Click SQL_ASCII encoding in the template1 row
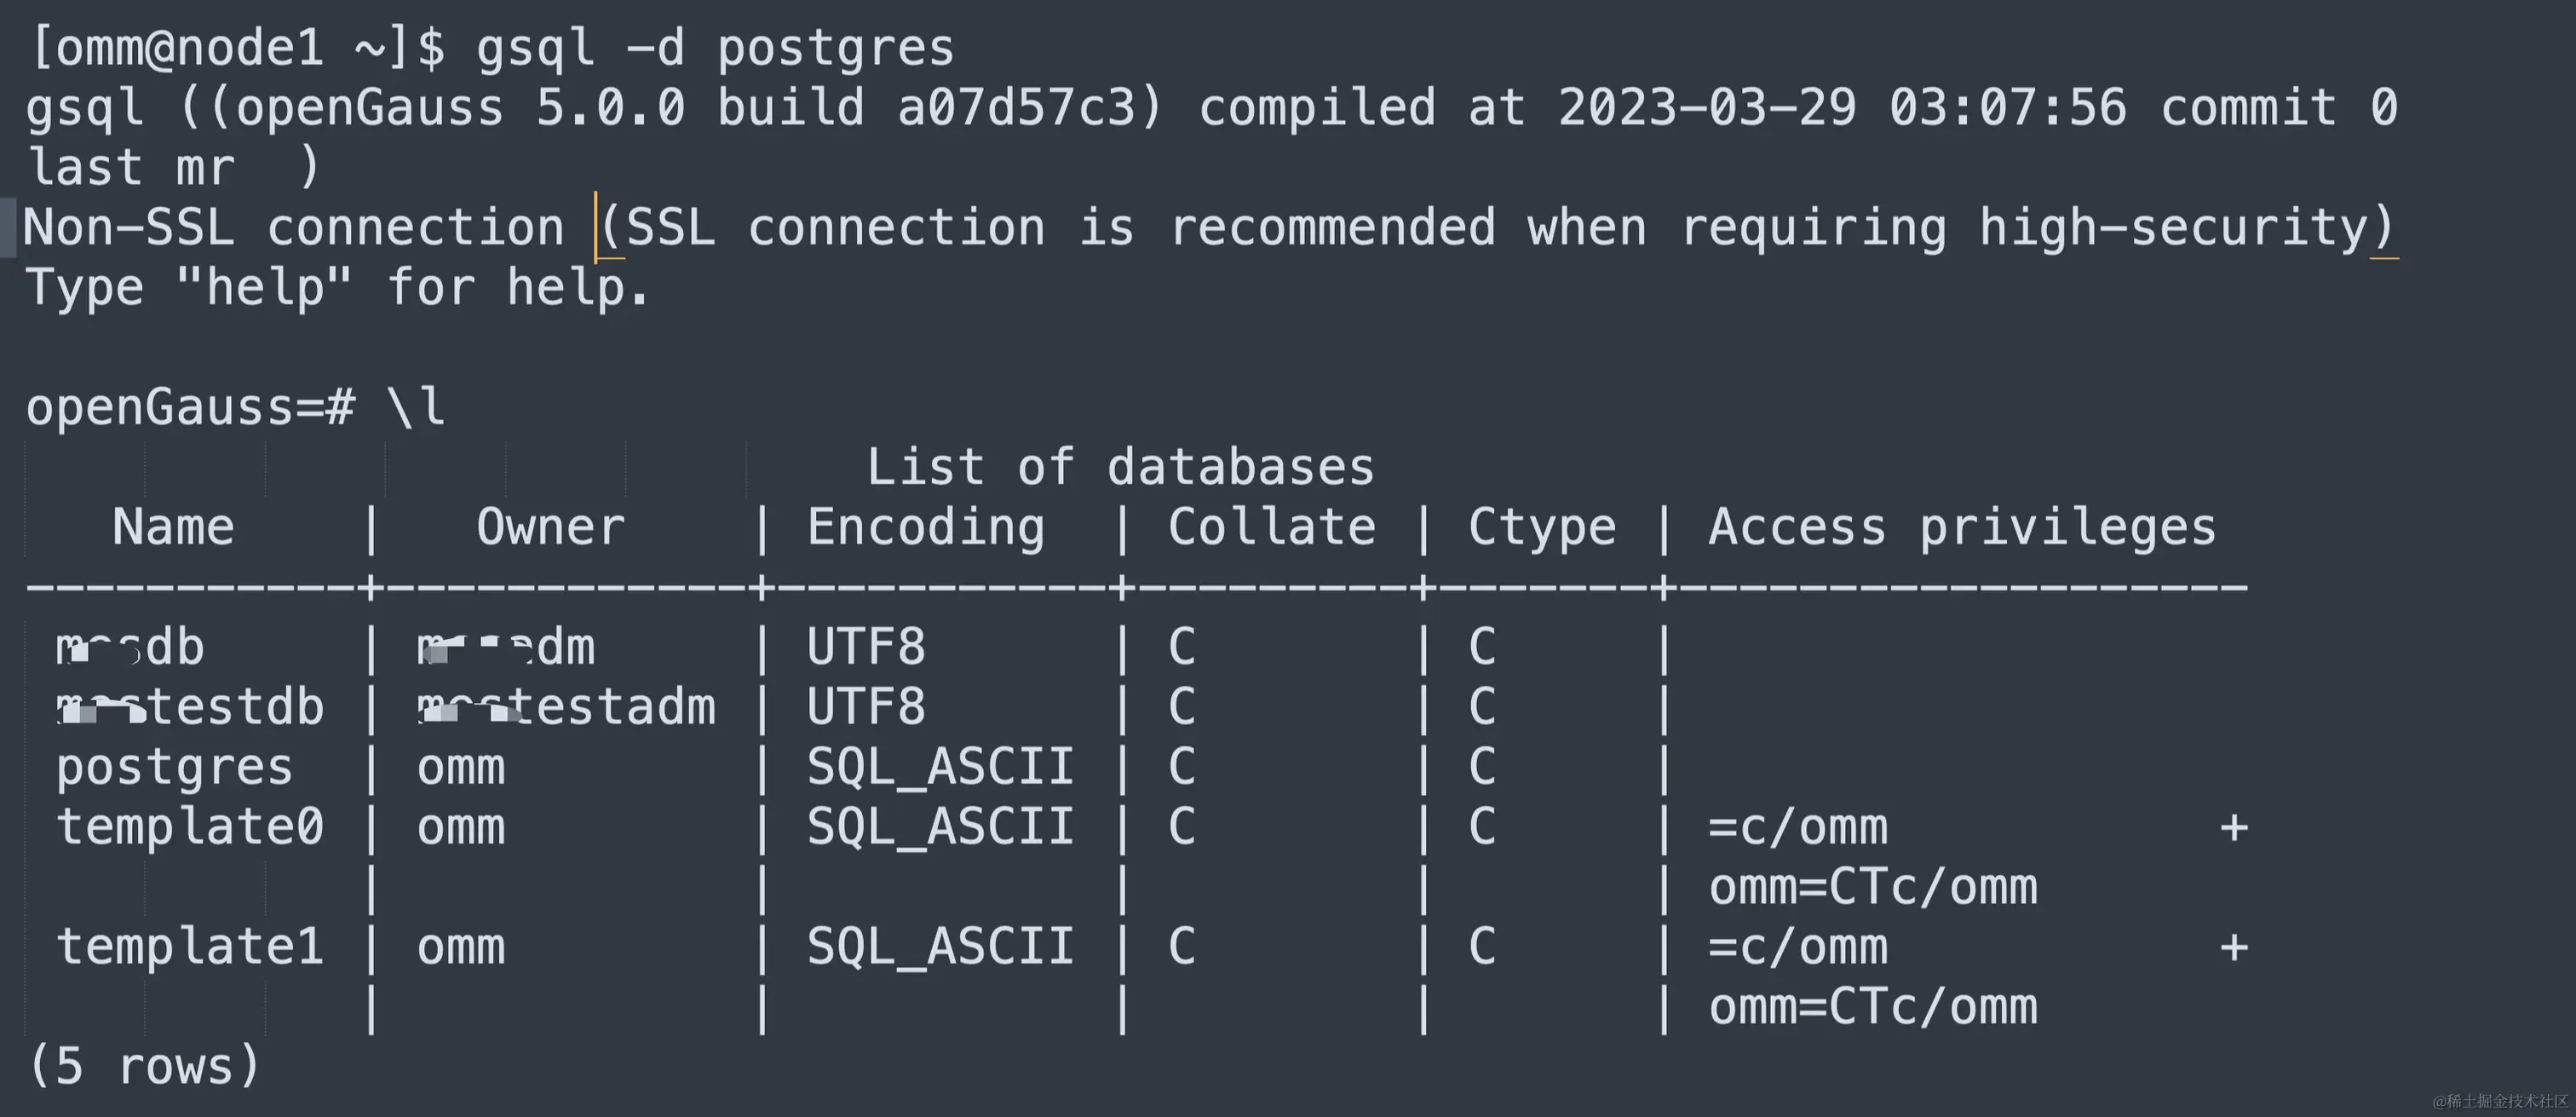The width and height of the screenshot is (2576, 1117). pyautogui.click(x=940, y=947)
